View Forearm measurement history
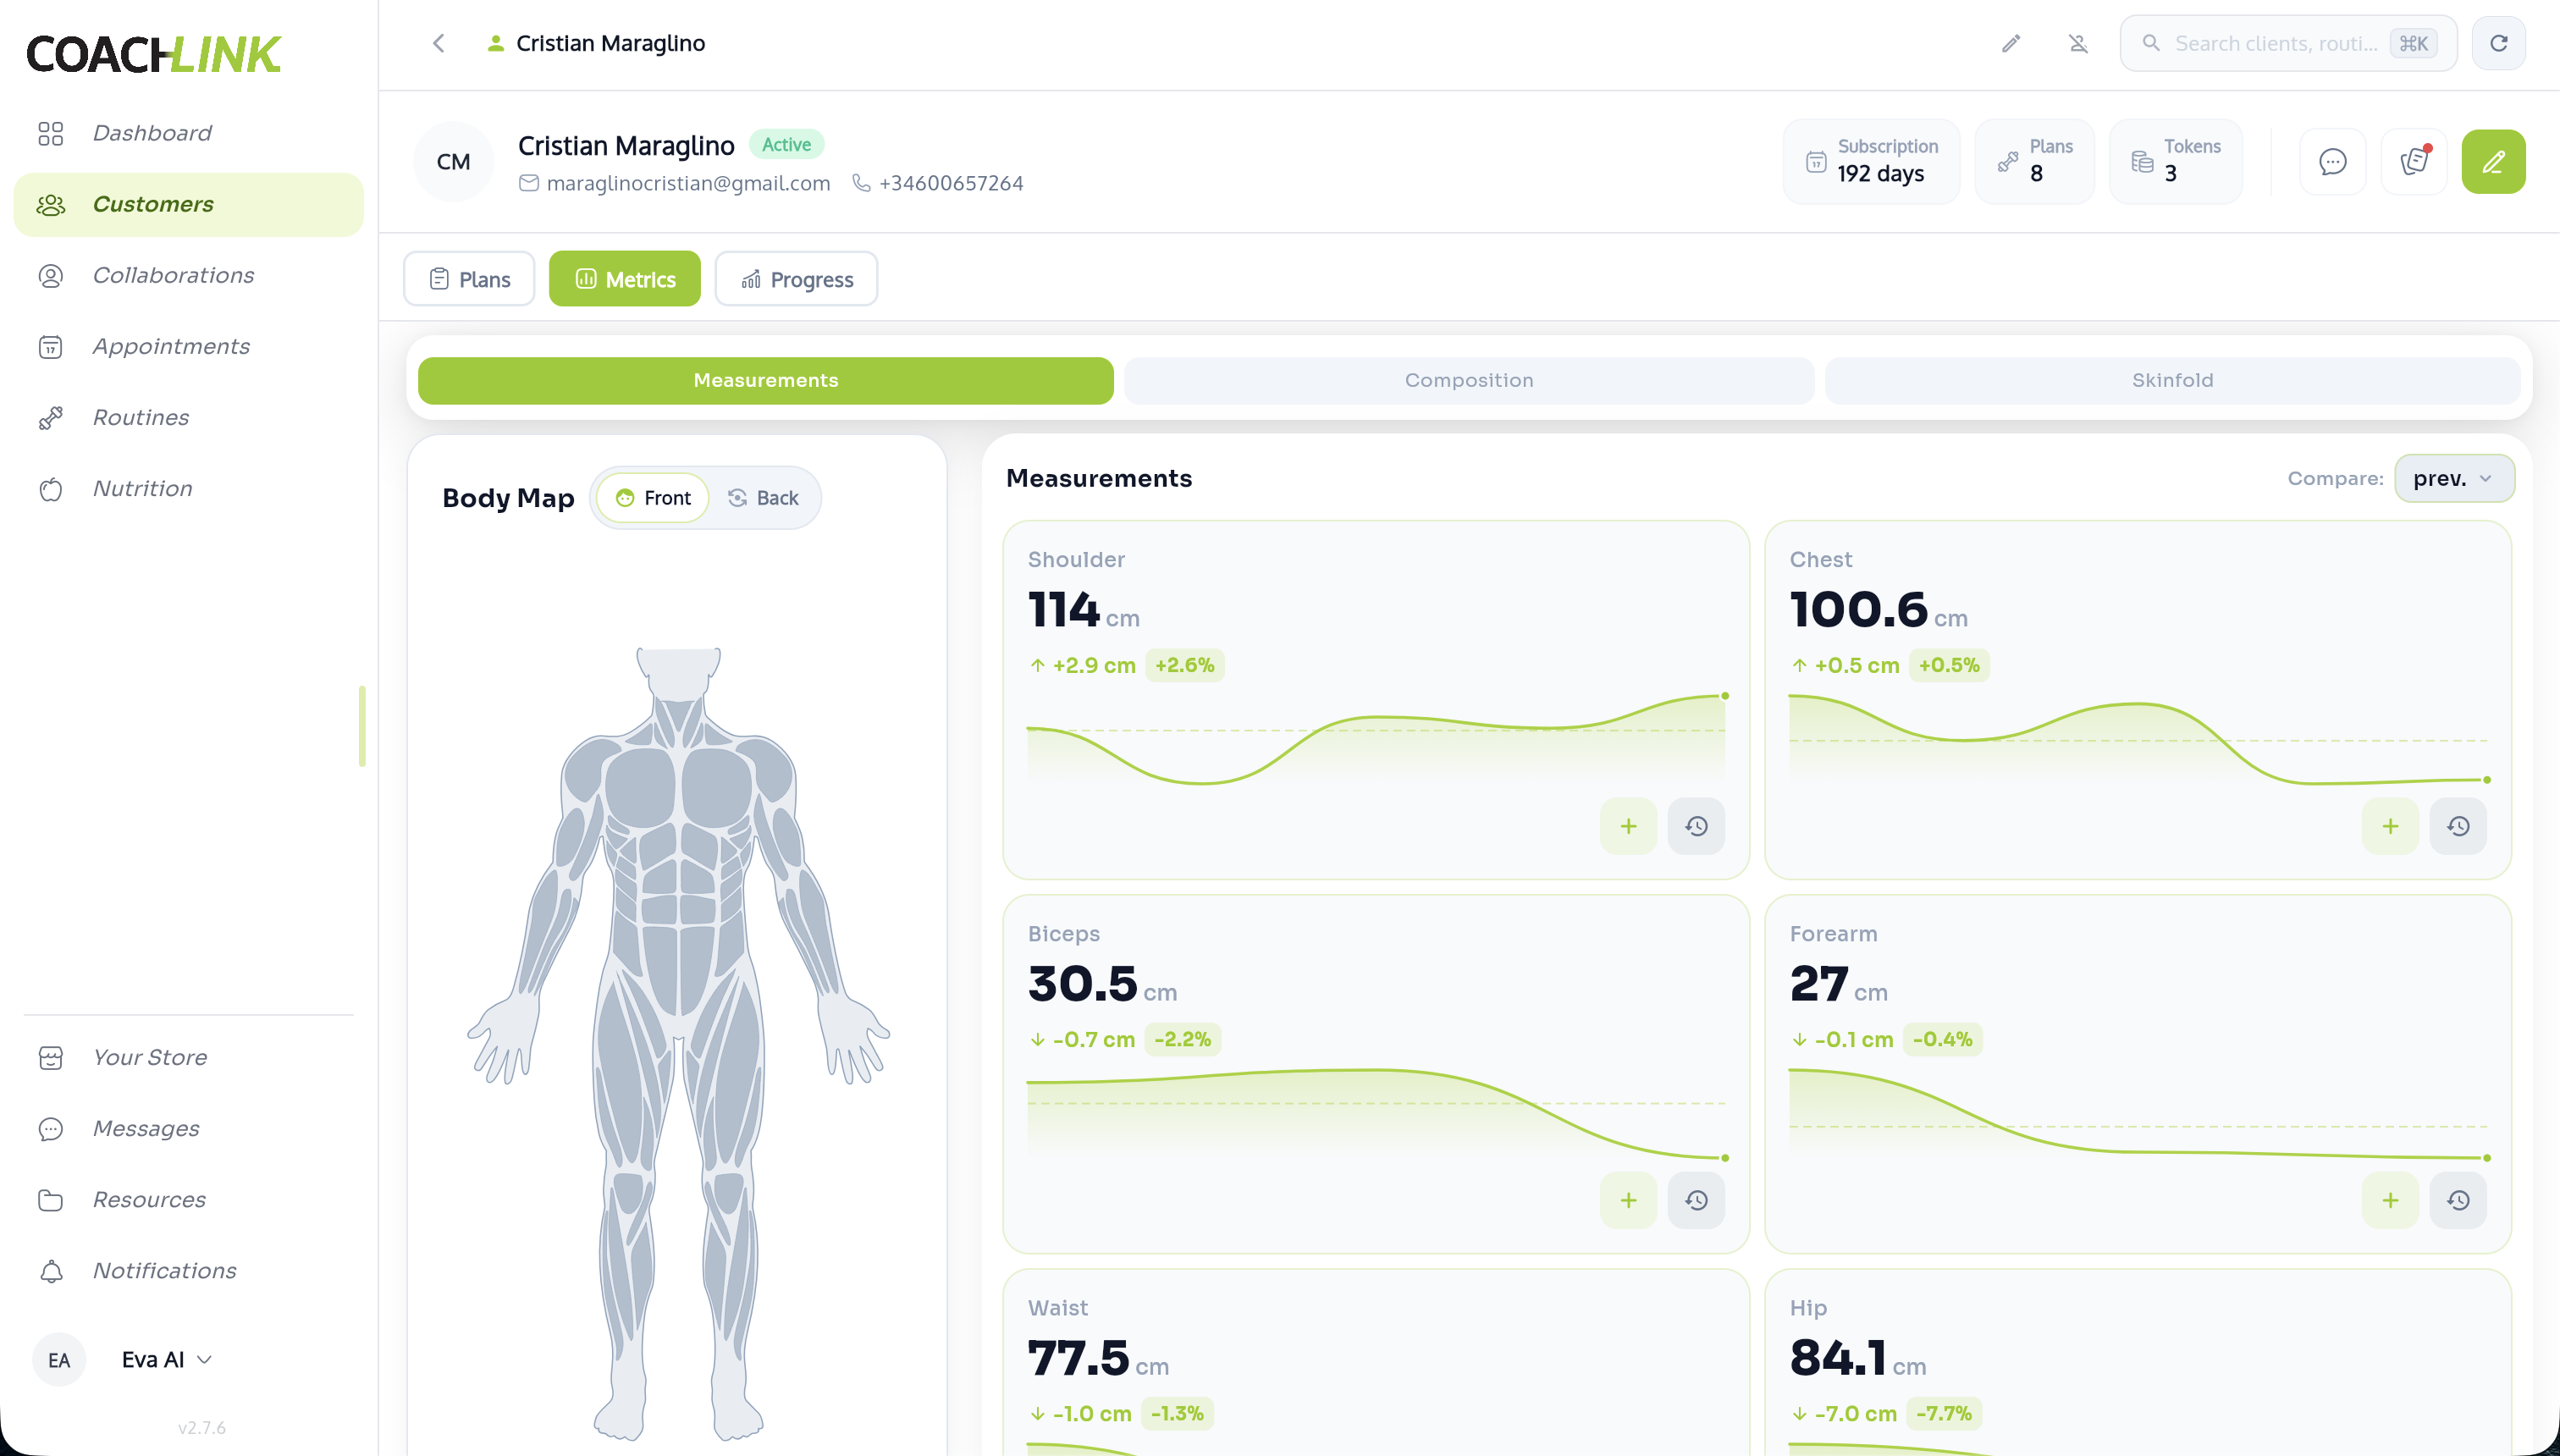 (2458, 1200)
